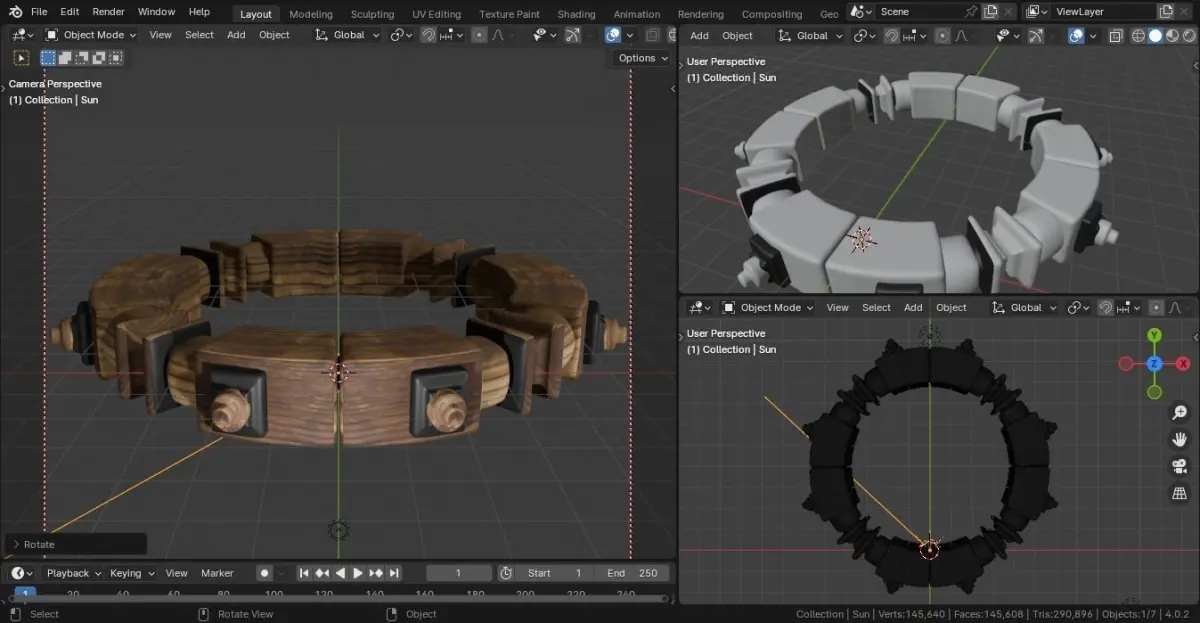Open the Window menu
1200x623 pixels.
tap(156, 12)
